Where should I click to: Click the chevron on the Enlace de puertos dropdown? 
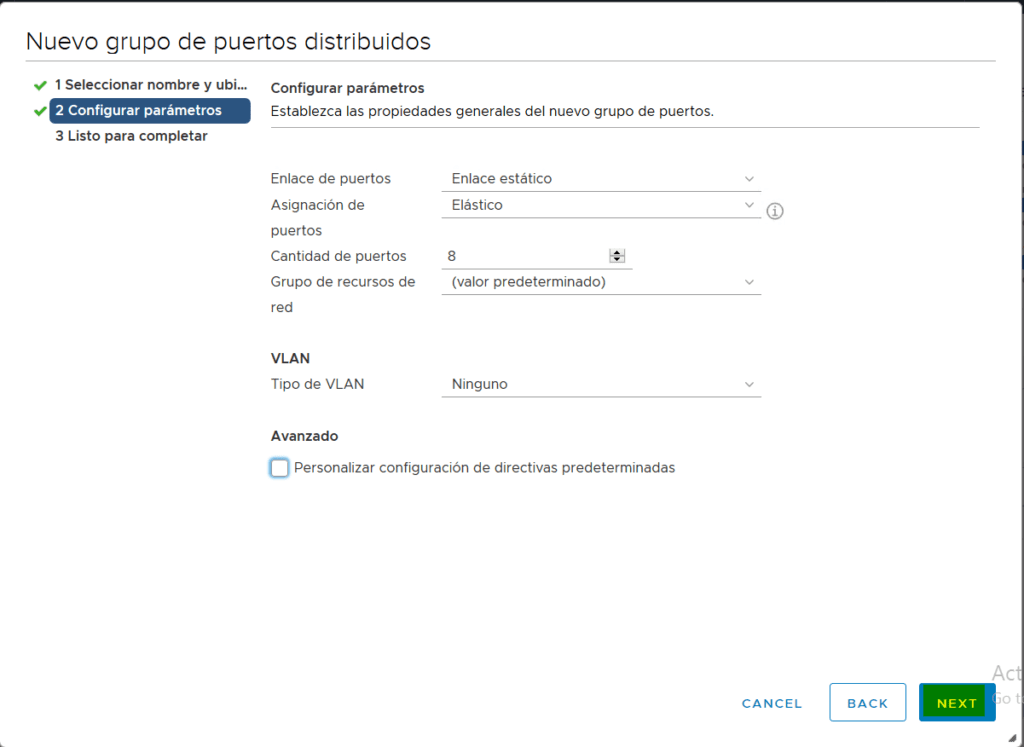pos(748,178)
